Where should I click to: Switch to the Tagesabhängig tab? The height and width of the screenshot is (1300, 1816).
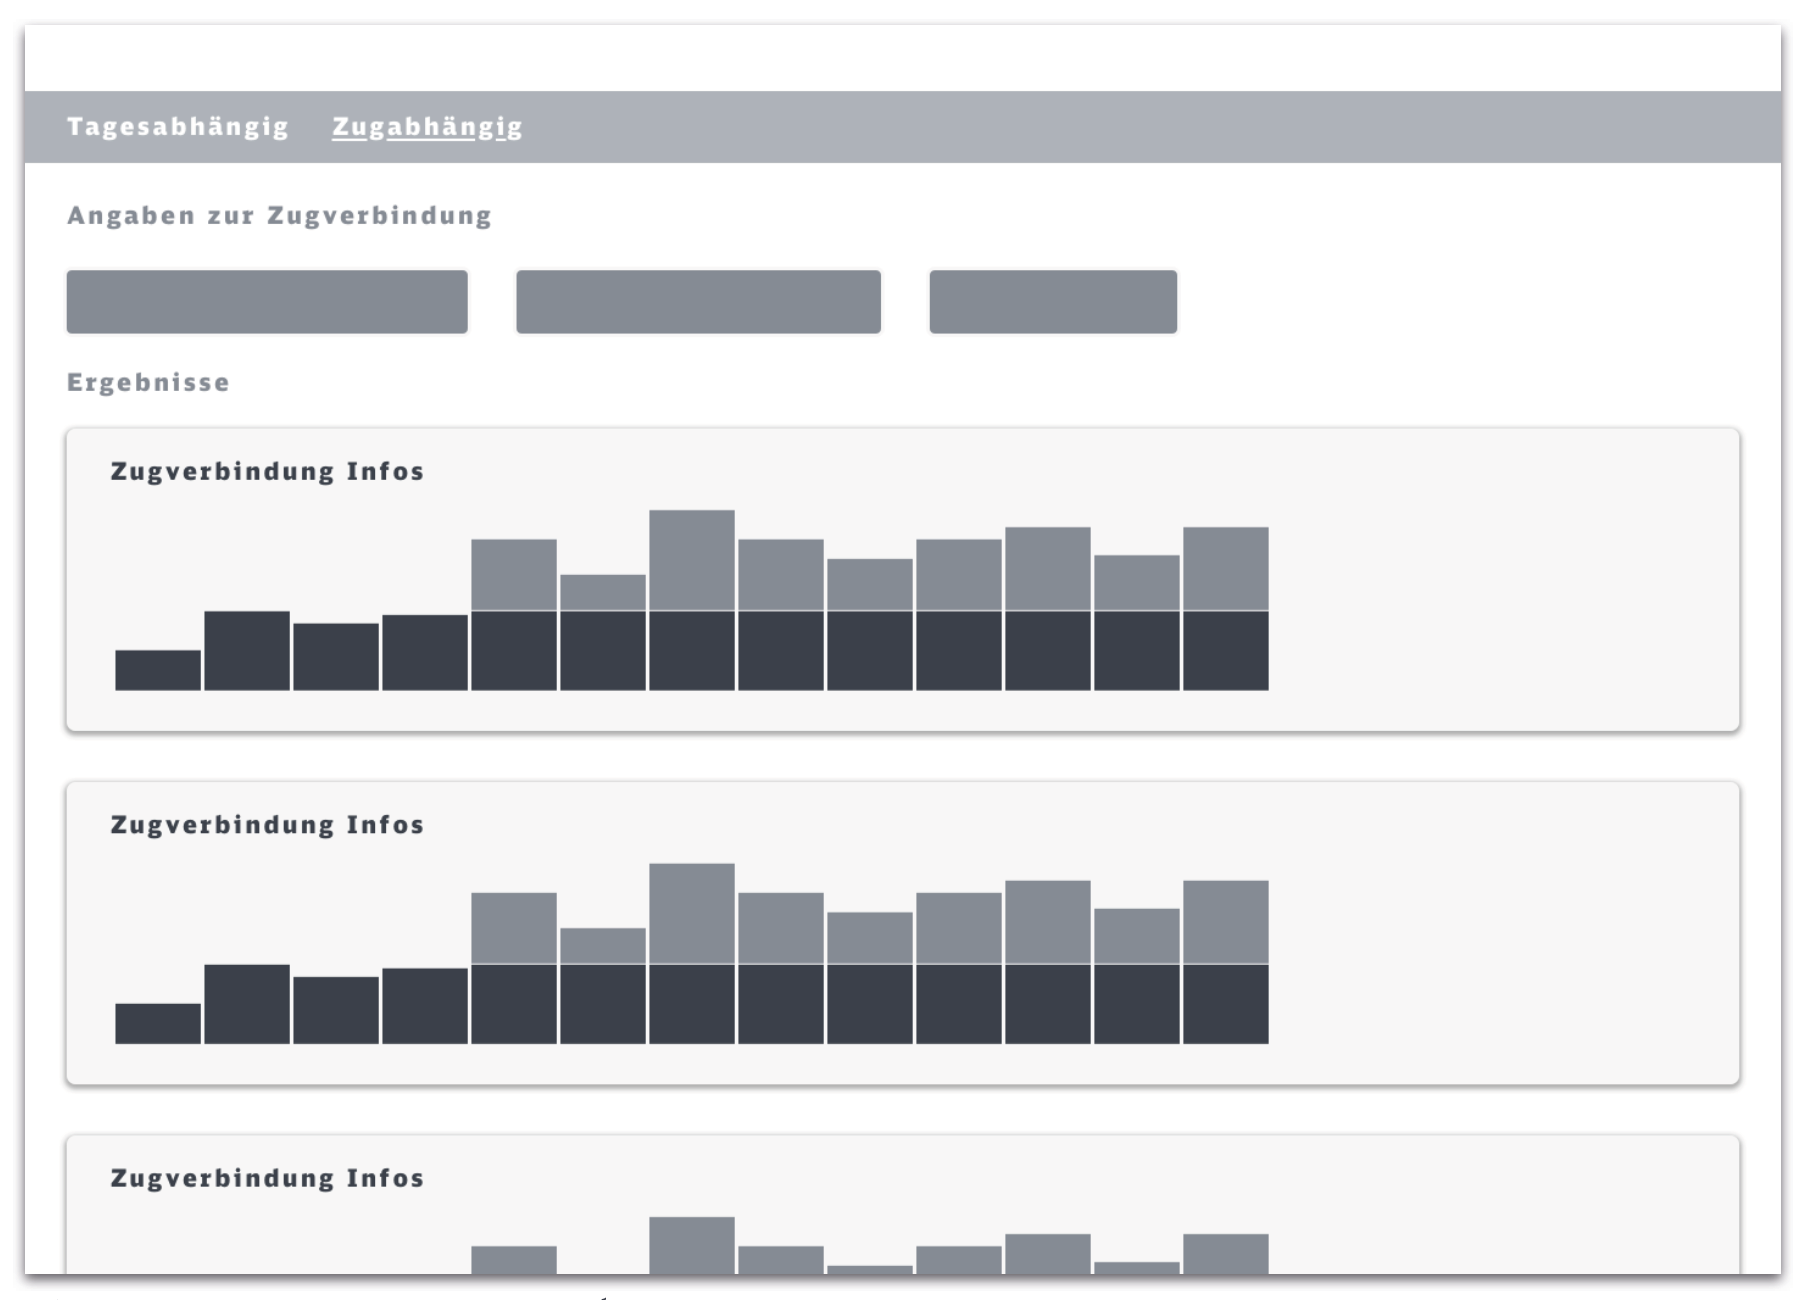(178, 127)
